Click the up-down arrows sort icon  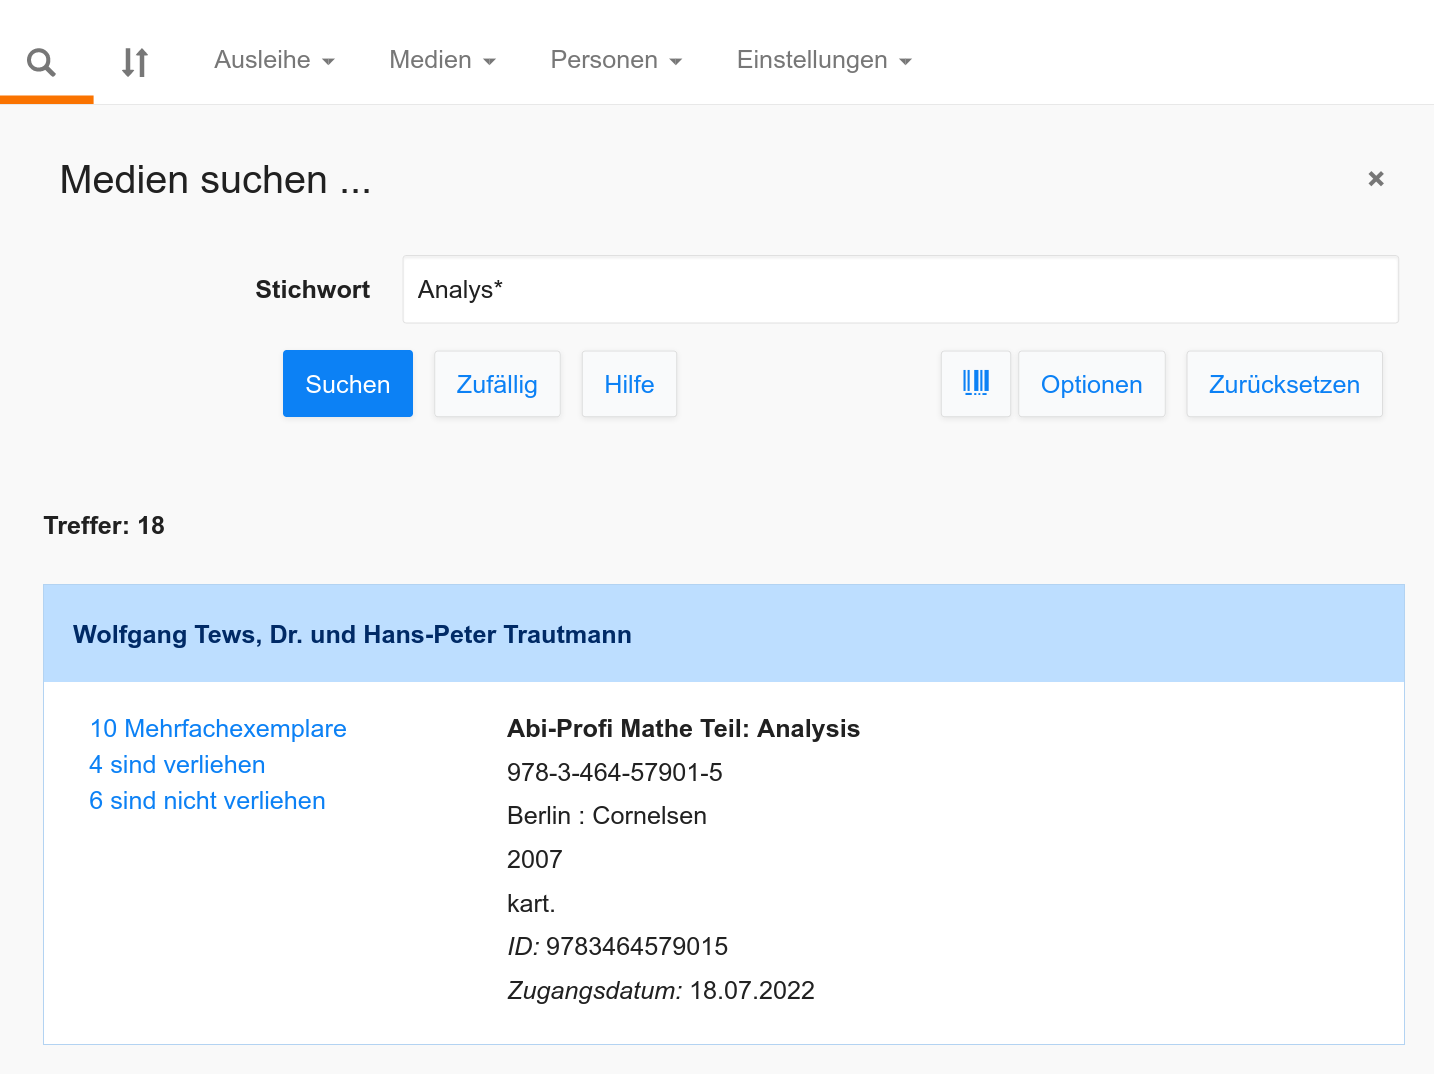pos(135,62)
